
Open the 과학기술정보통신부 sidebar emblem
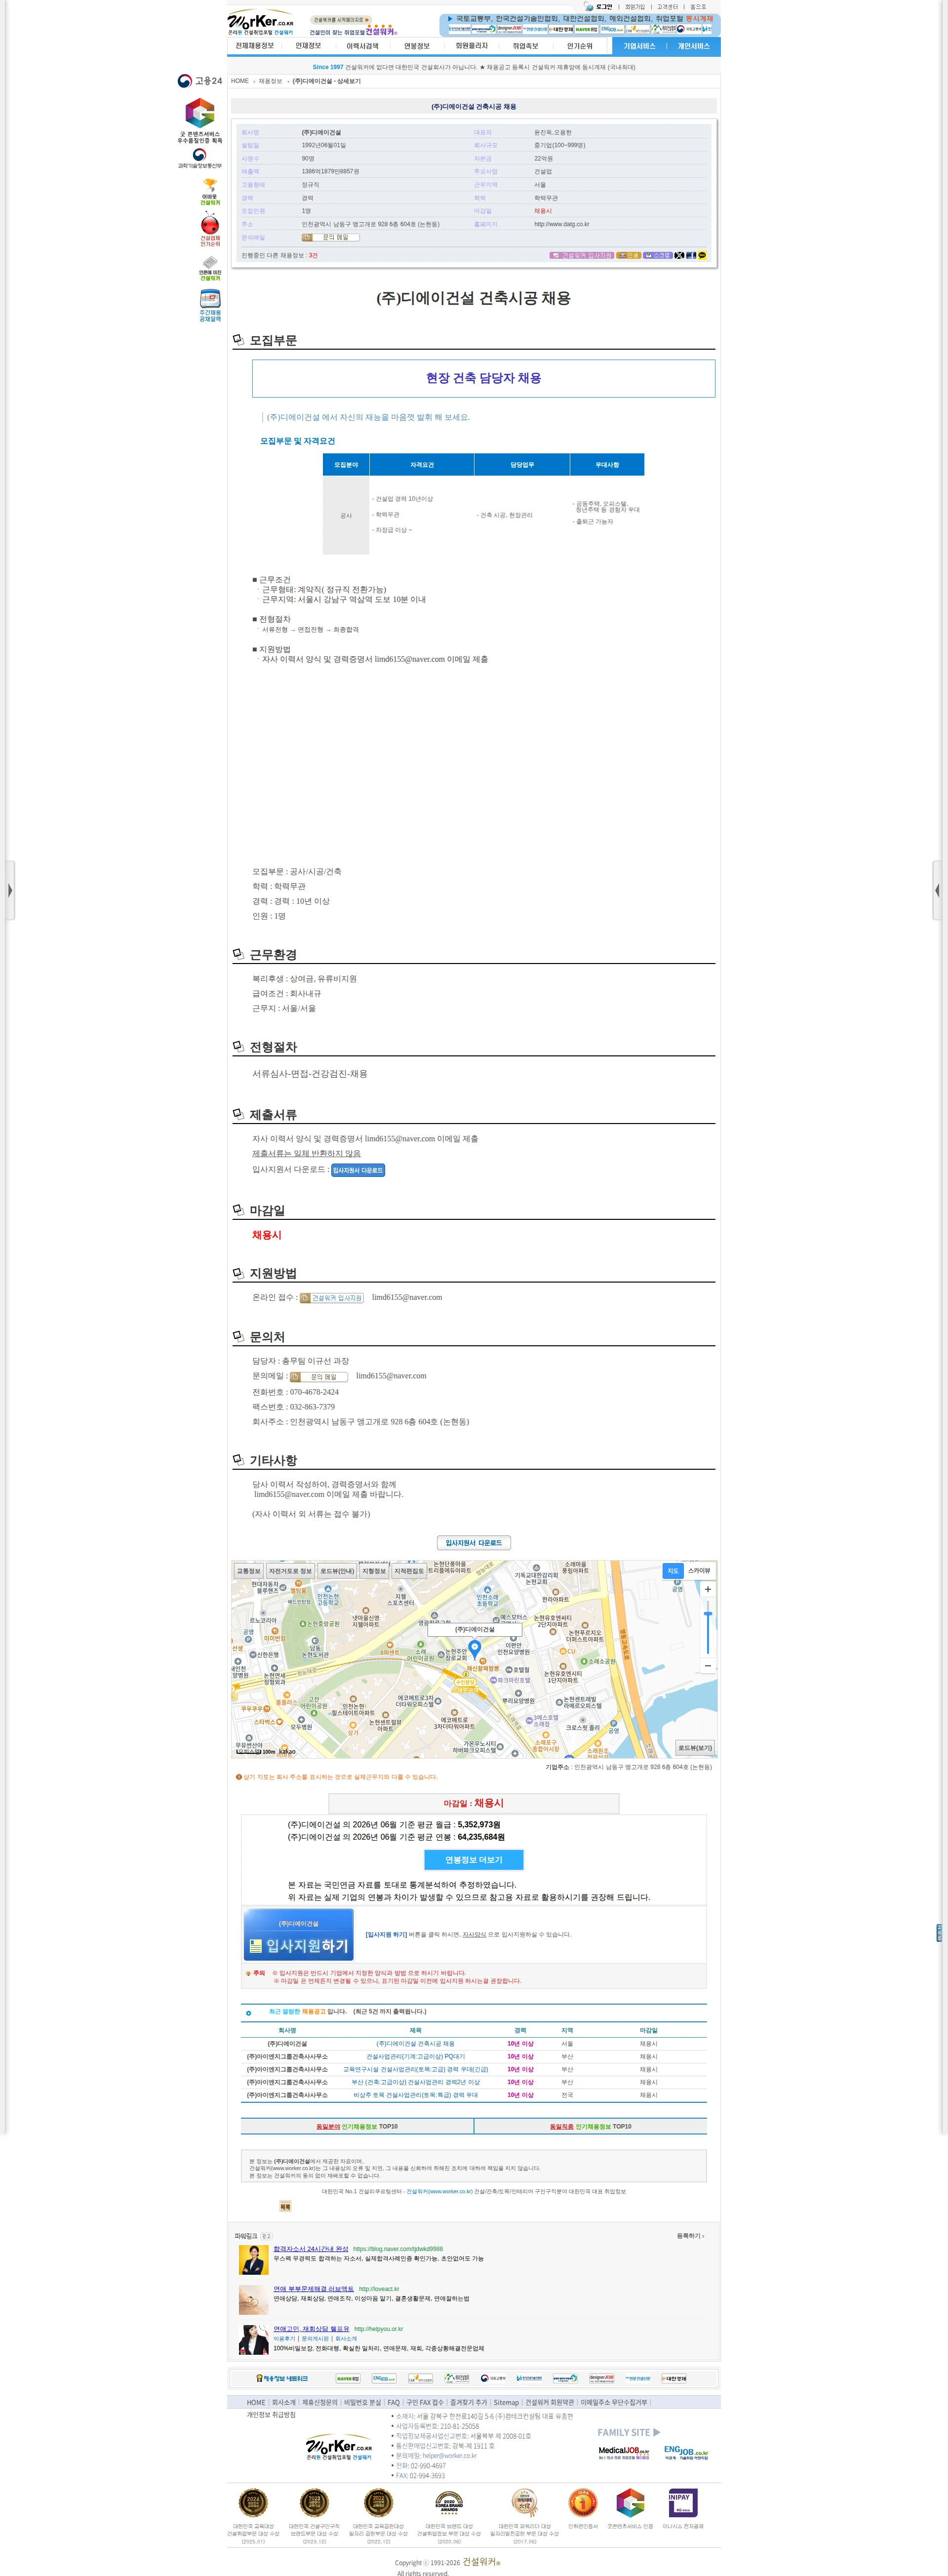tap(200, 159)
